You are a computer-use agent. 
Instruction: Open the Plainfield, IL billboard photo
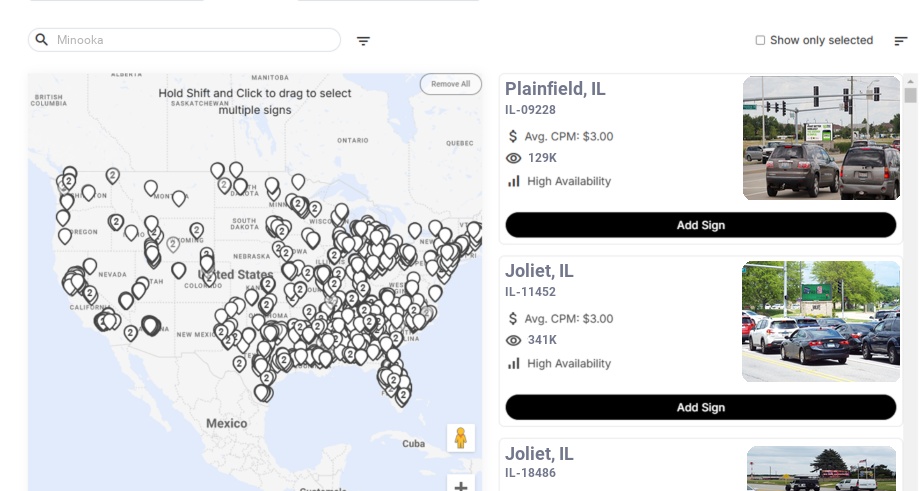tap(821, 139)
